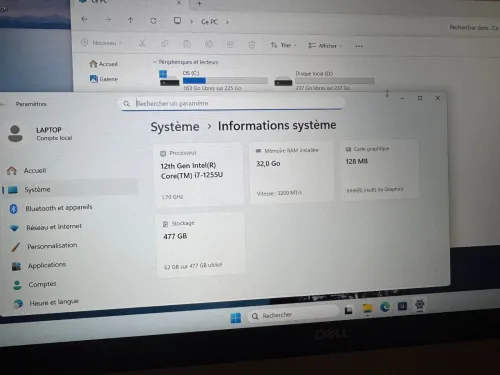The width and height of the screenshot is (500, 375).
Task: Click the Back arrow in File Explorer
Action: pos(84,19)
